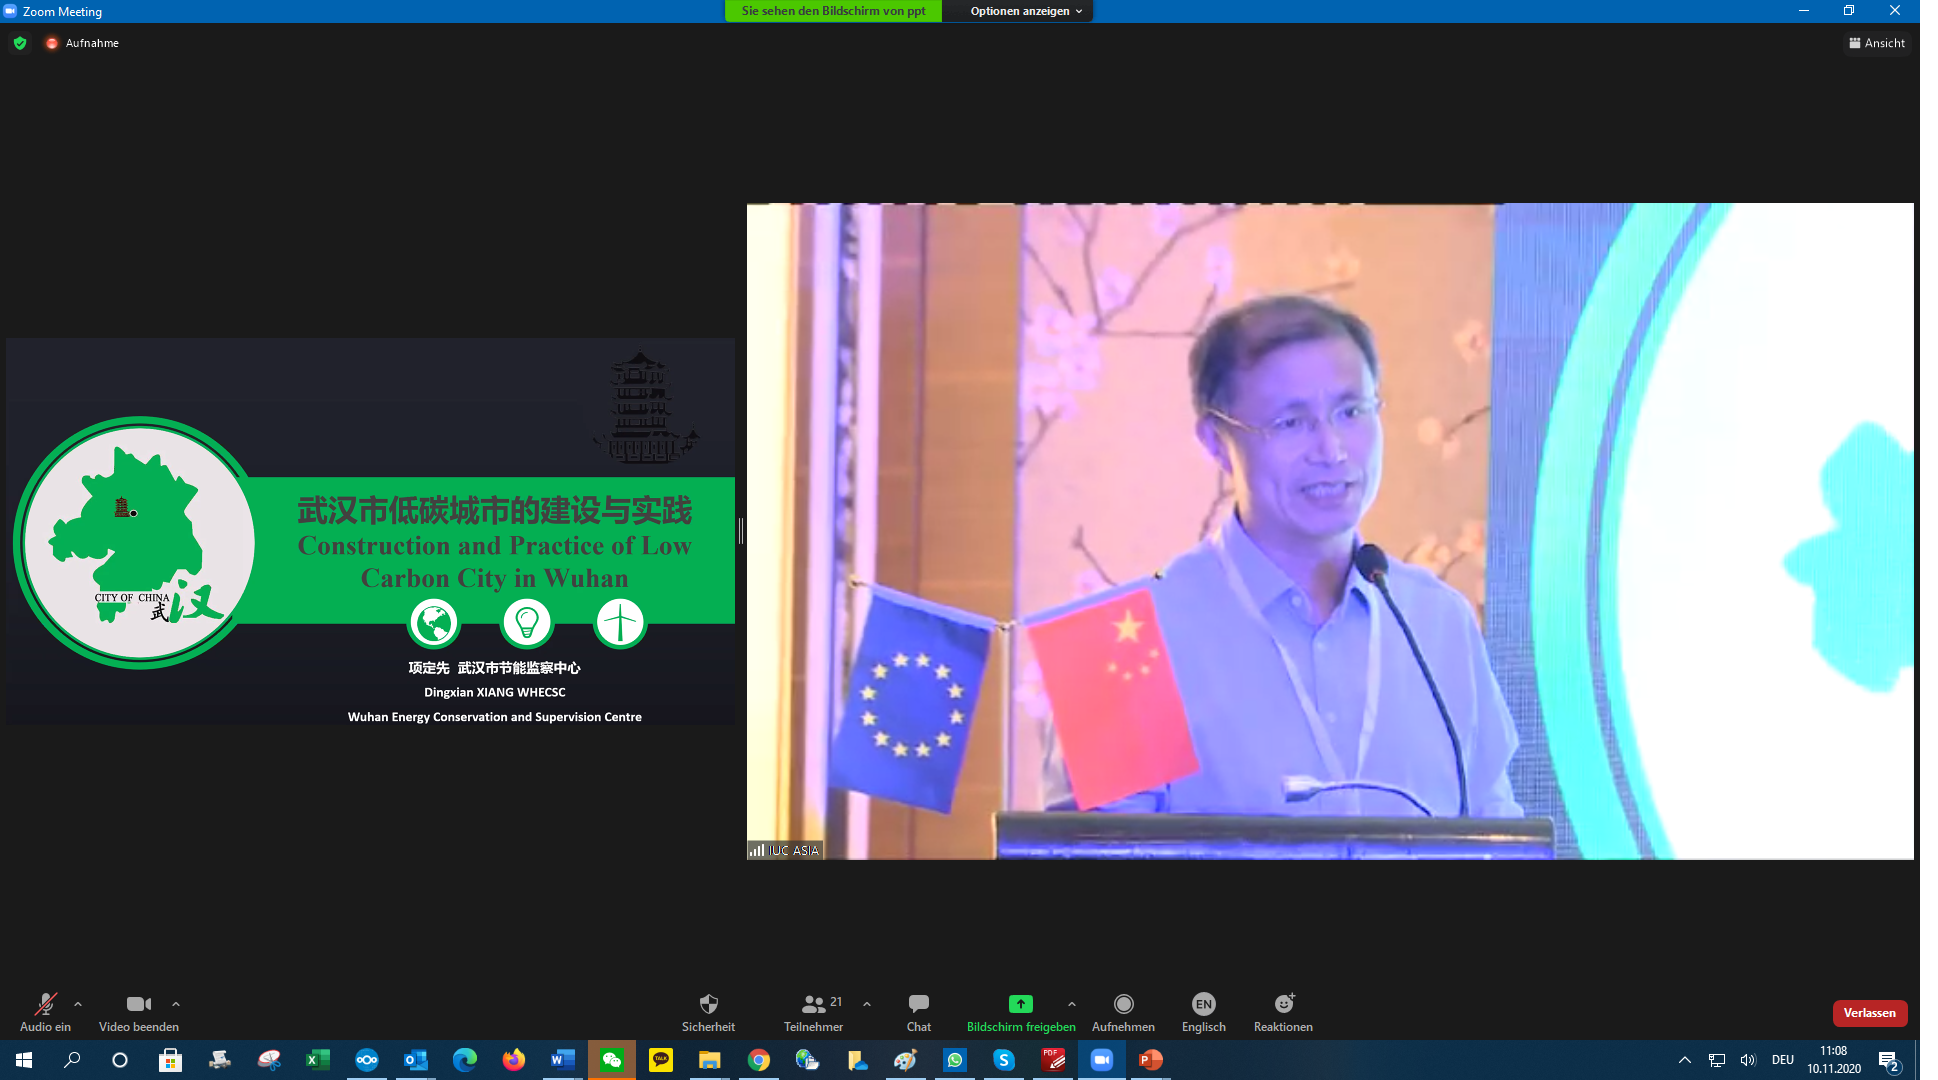Screen dimensions: 1938x1080
Task: Open the Teilnehmer participants panel
Action: (814, 1004)
